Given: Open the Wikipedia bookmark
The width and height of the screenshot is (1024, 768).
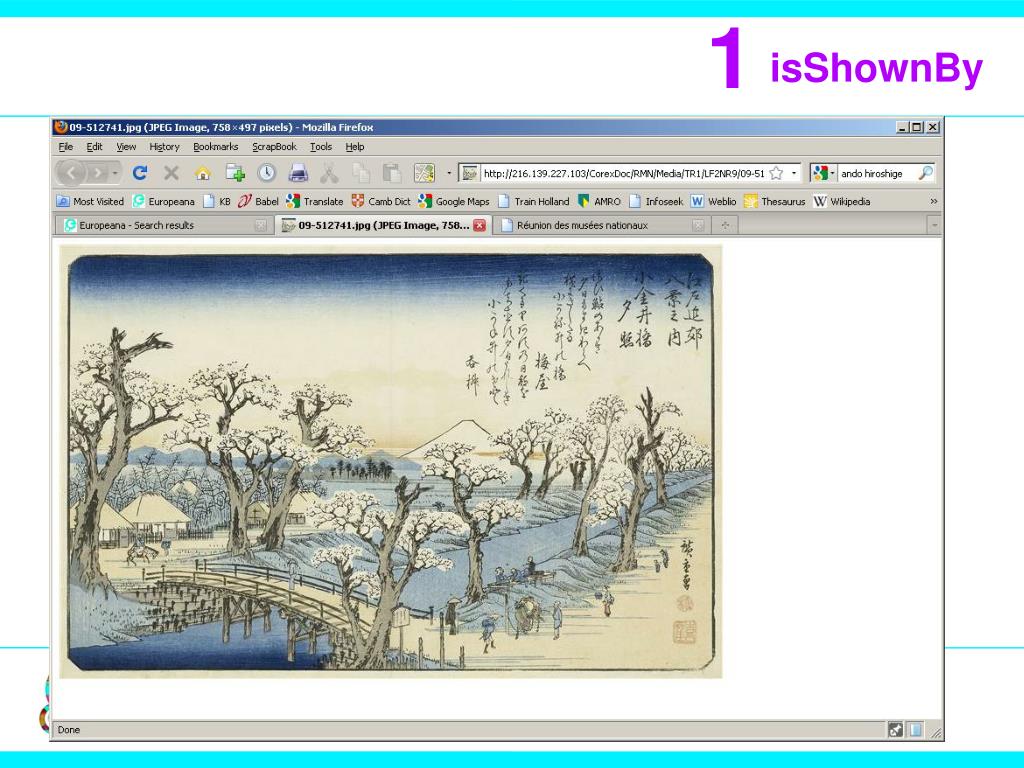Looking at the screenshot, I should 842,201.
